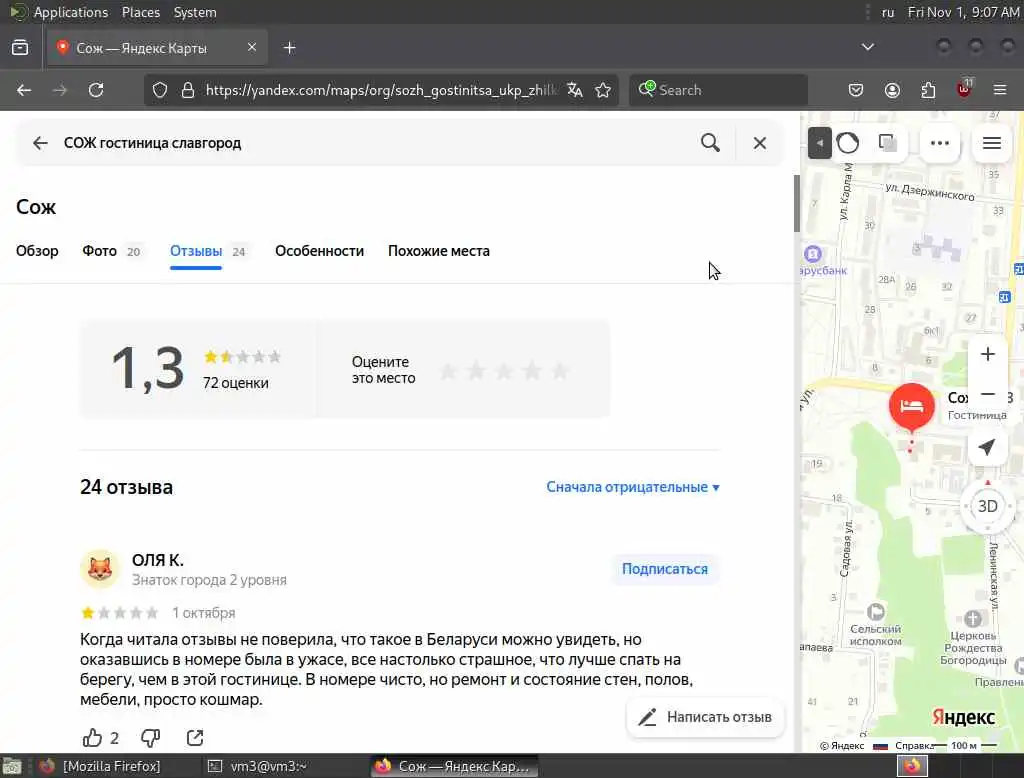Viewport: 1024px width, 778px height.
Task: Zoom out the map with minus
Action: click(987, 395)
